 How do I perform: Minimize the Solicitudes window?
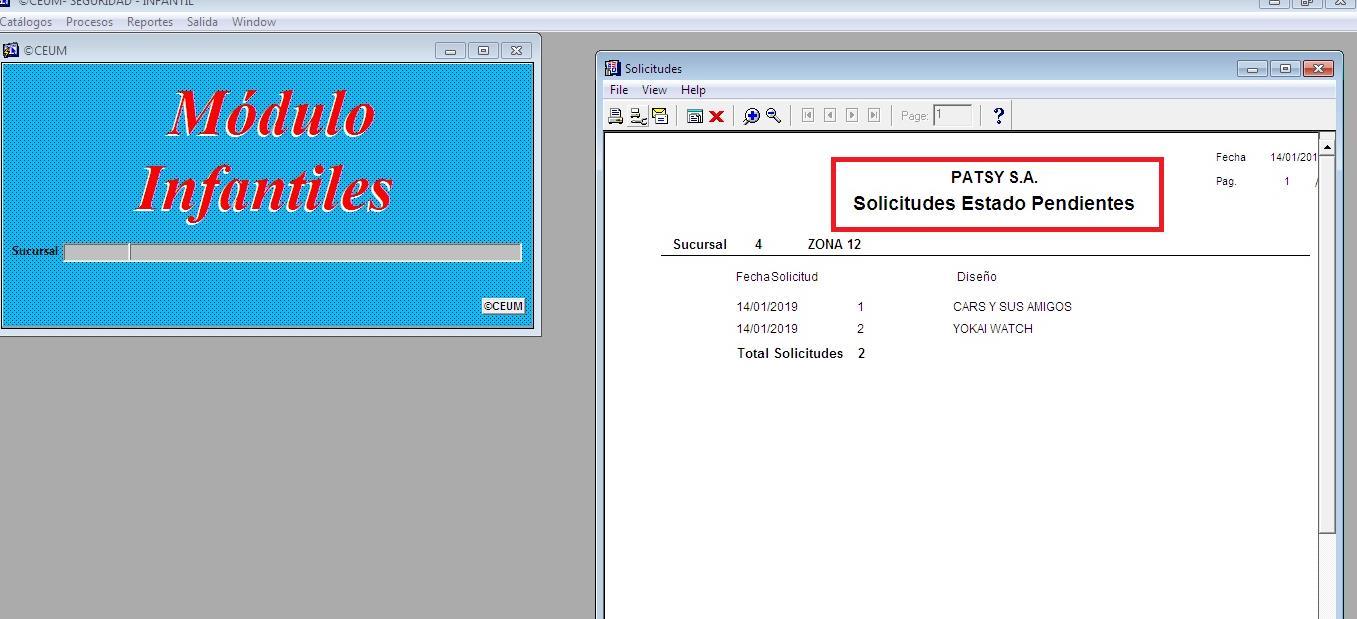tap(1252, 68)
